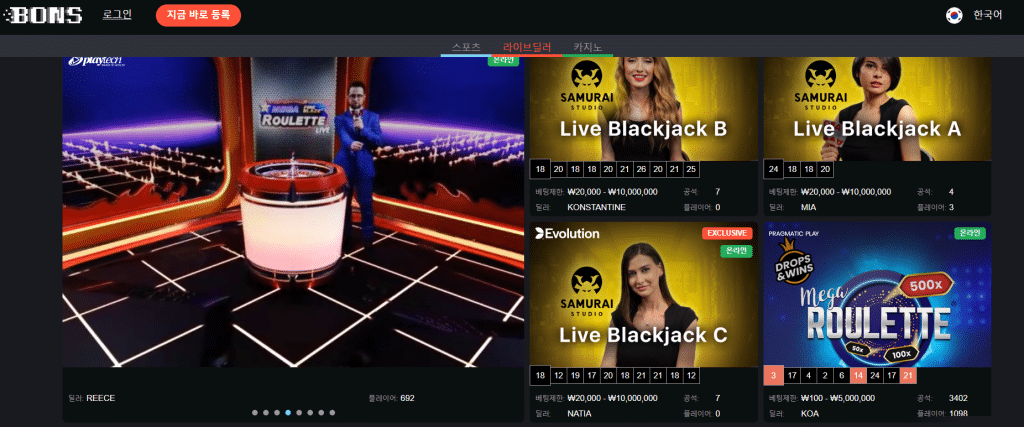Open the 한국어 language selector
Image resolution: width=1024 pixels, height=427 pixels.
(987, 15)
